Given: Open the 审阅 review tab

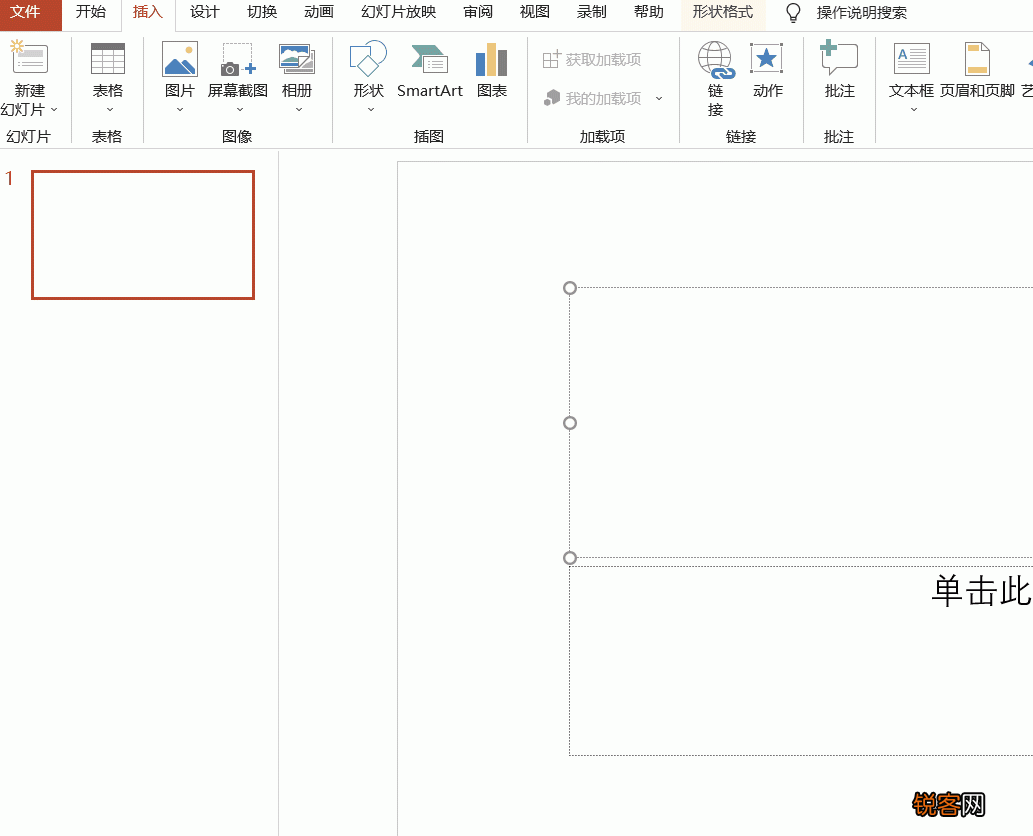Looking at the screenshot, I should [478, 12].
